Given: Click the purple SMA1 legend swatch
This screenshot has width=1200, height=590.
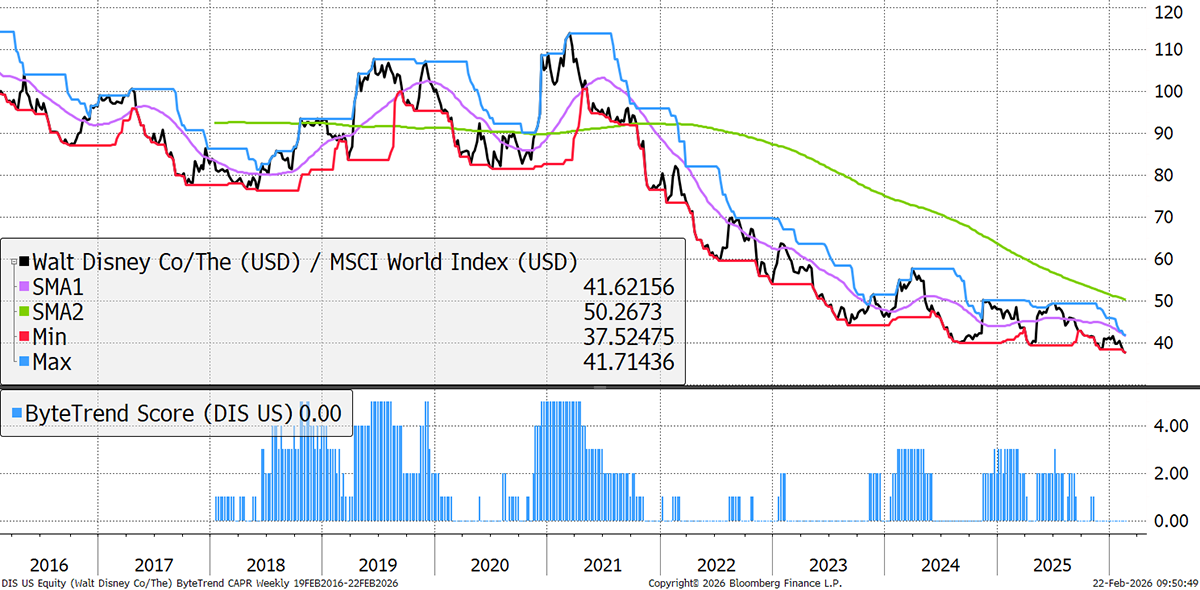Looking at the screenshot, I should point(25,288).
